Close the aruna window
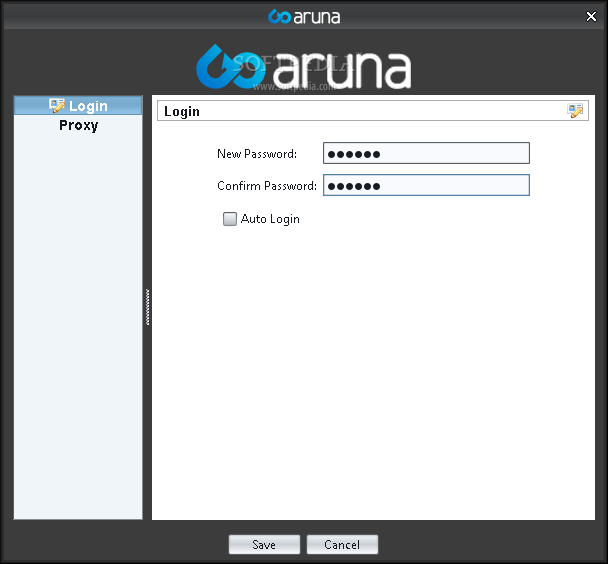Viewport: 608px width, 564px height. 591,17
